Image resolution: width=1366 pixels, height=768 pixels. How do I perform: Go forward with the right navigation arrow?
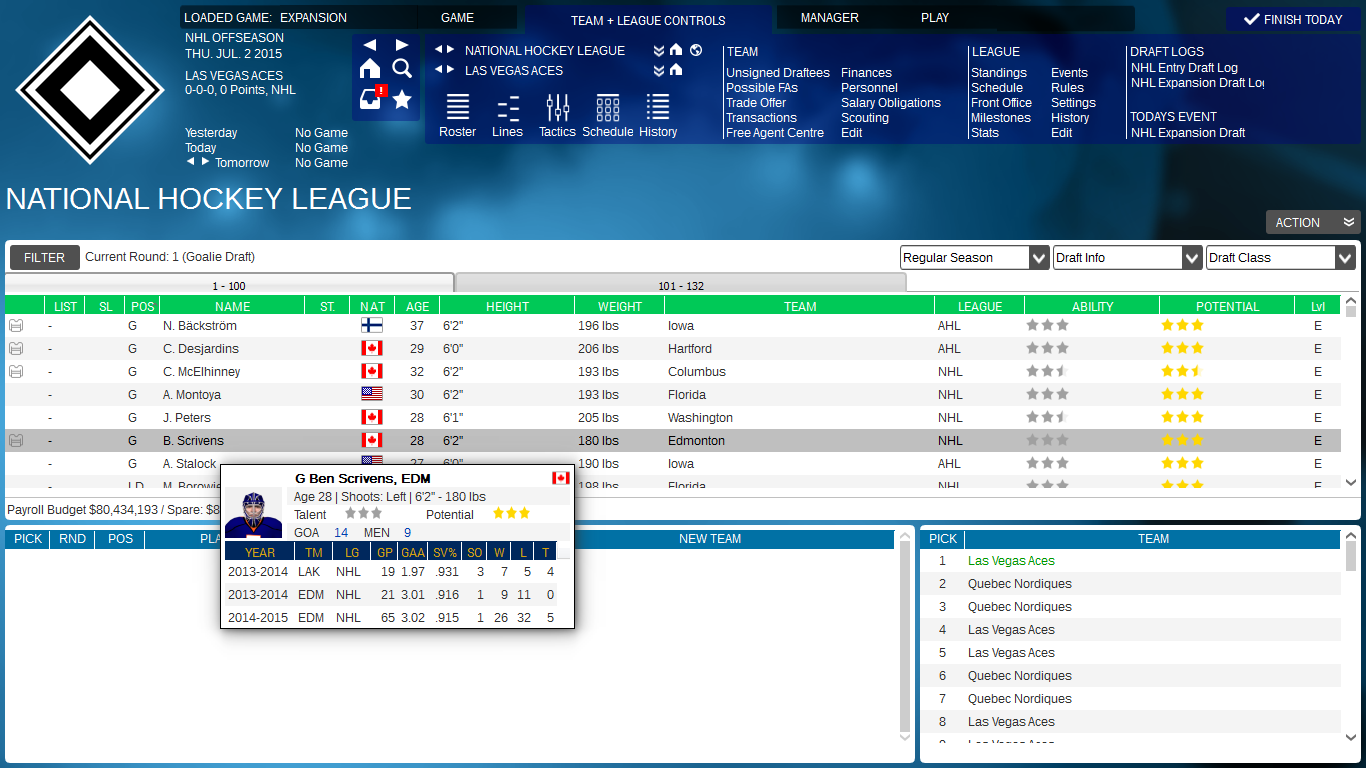coord(402,45)
